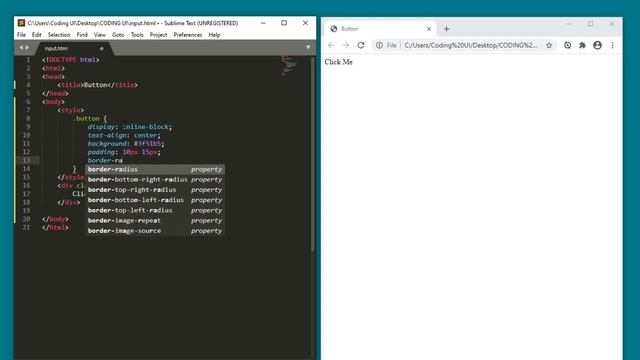Click the display inline-block line
This screenshot has width=640, height=360.
(x=130, y=127)
